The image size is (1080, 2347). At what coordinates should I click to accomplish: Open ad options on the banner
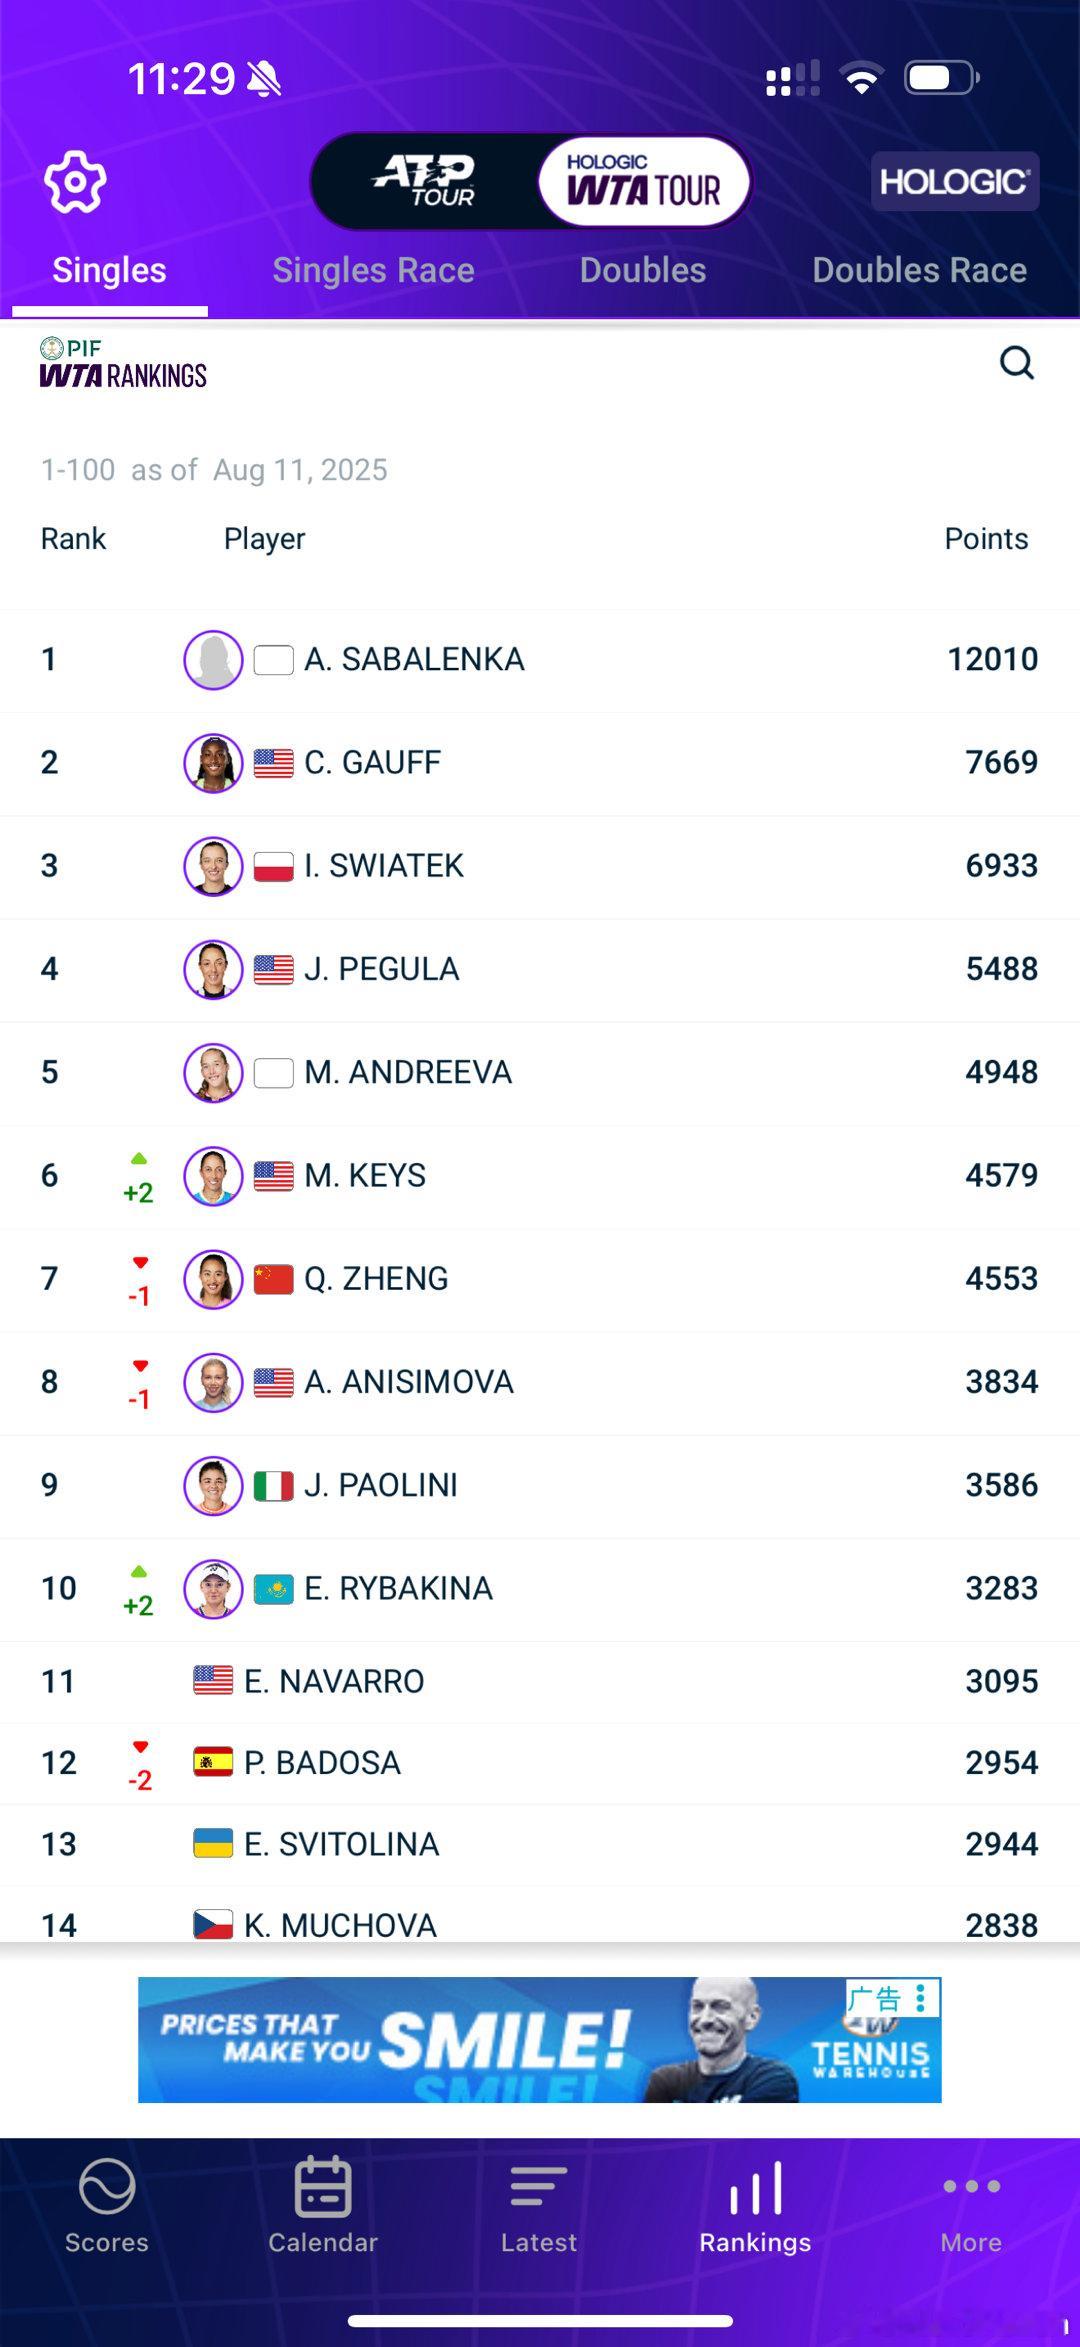coord(921,1997)
